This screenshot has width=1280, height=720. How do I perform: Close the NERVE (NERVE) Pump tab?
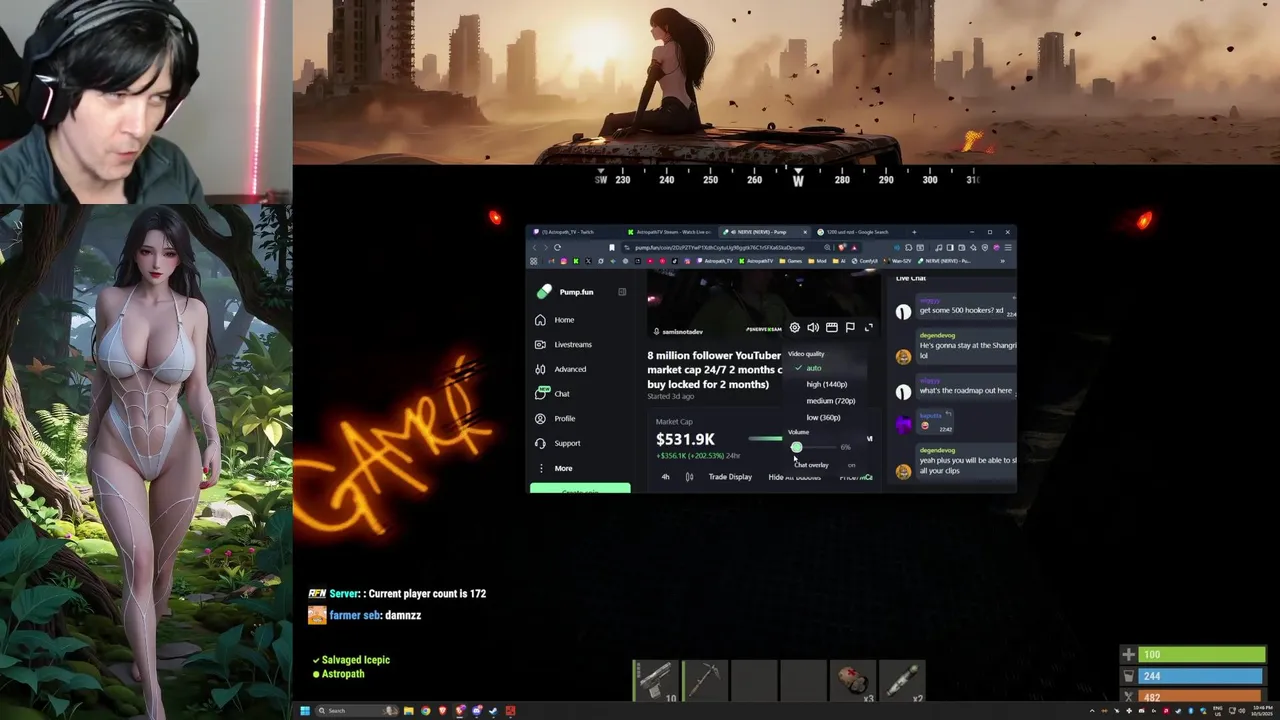point(805,232)
